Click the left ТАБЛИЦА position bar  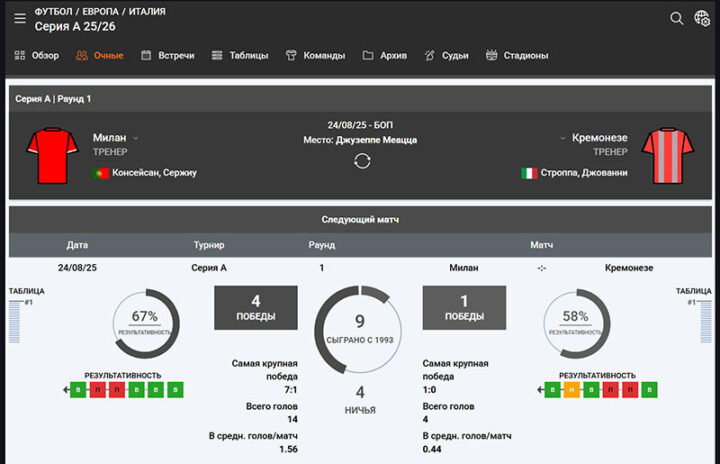[x=14, y=322]
